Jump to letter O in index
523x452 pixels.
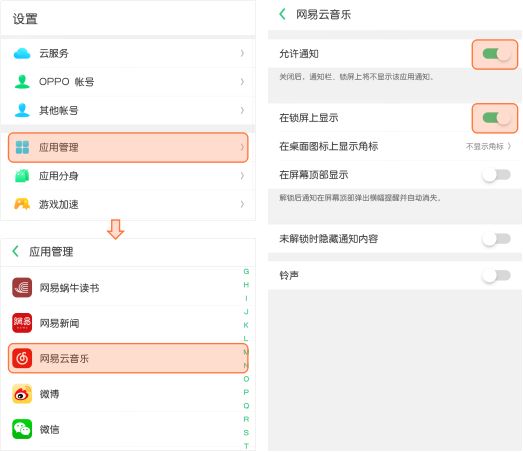click(x=246, y=379)
